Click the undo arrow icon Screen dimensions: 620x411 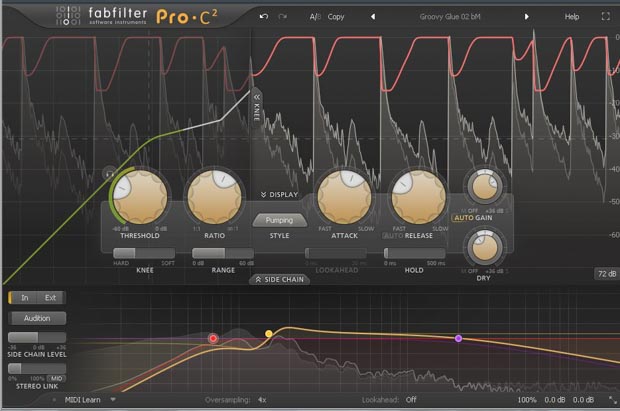[x=263, y=17]
